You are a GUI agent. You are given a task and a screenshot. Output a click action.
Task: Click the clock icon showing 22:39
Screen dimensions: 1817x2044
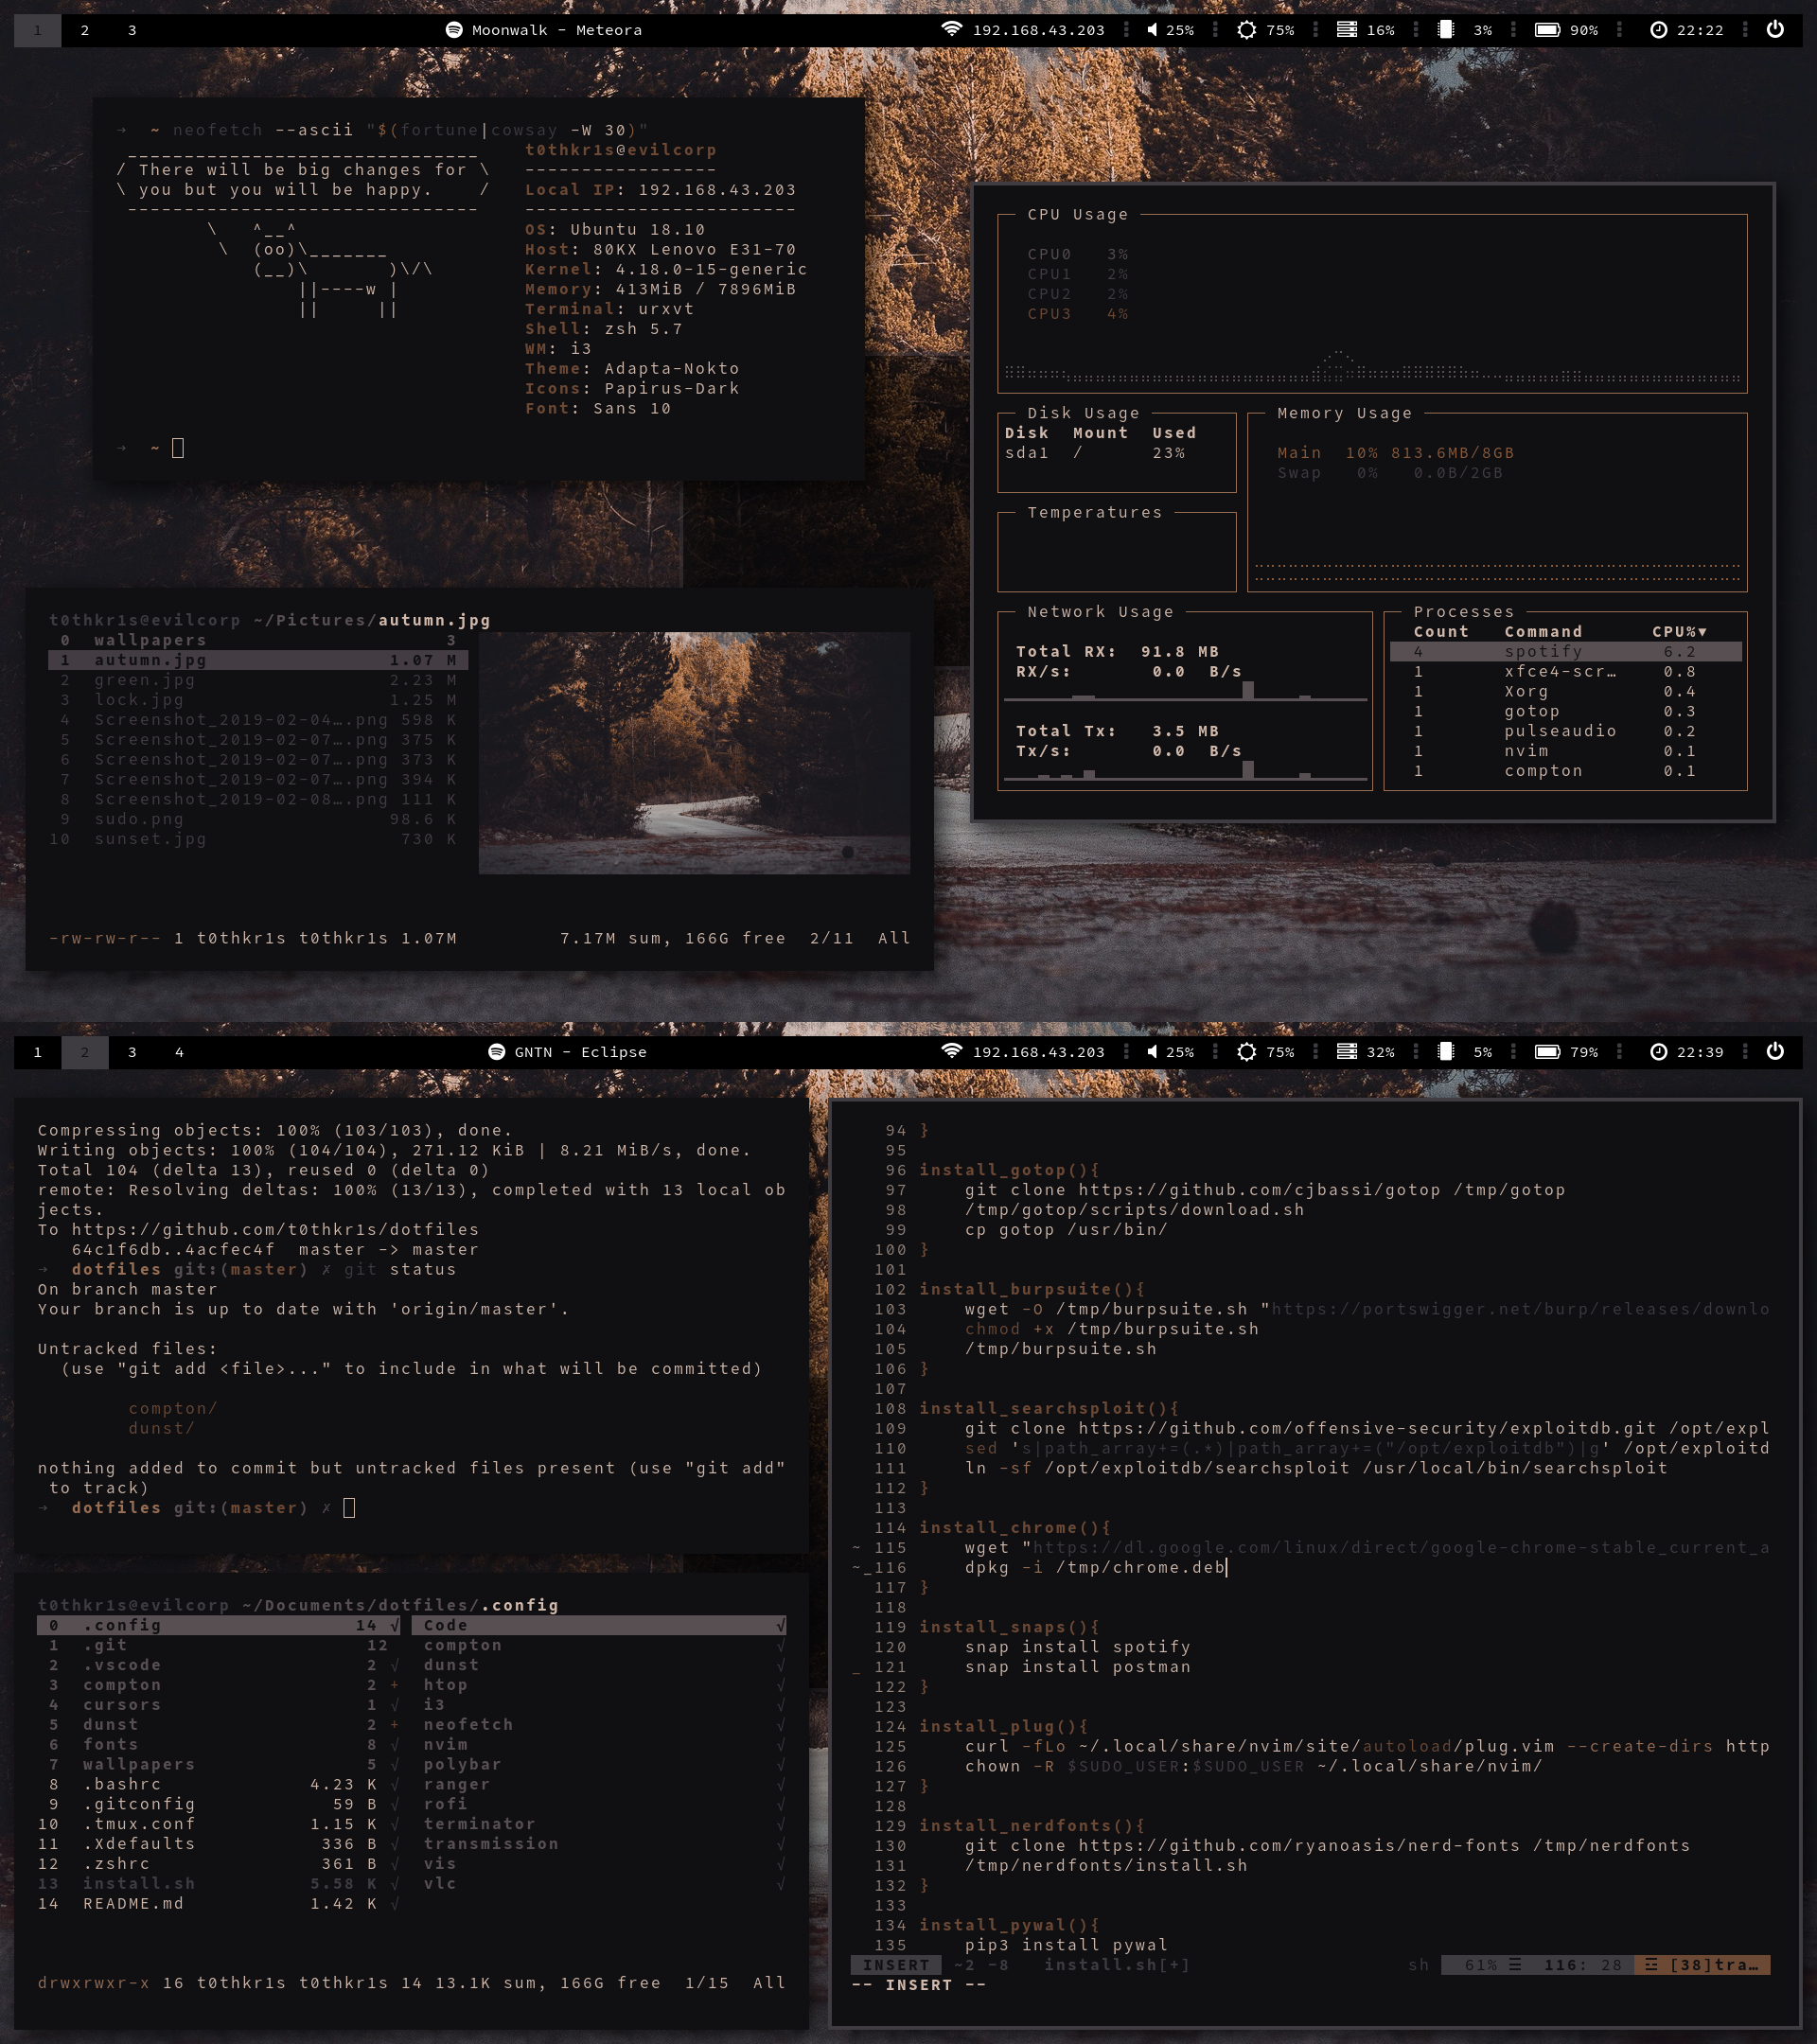pos(1658,1052)
